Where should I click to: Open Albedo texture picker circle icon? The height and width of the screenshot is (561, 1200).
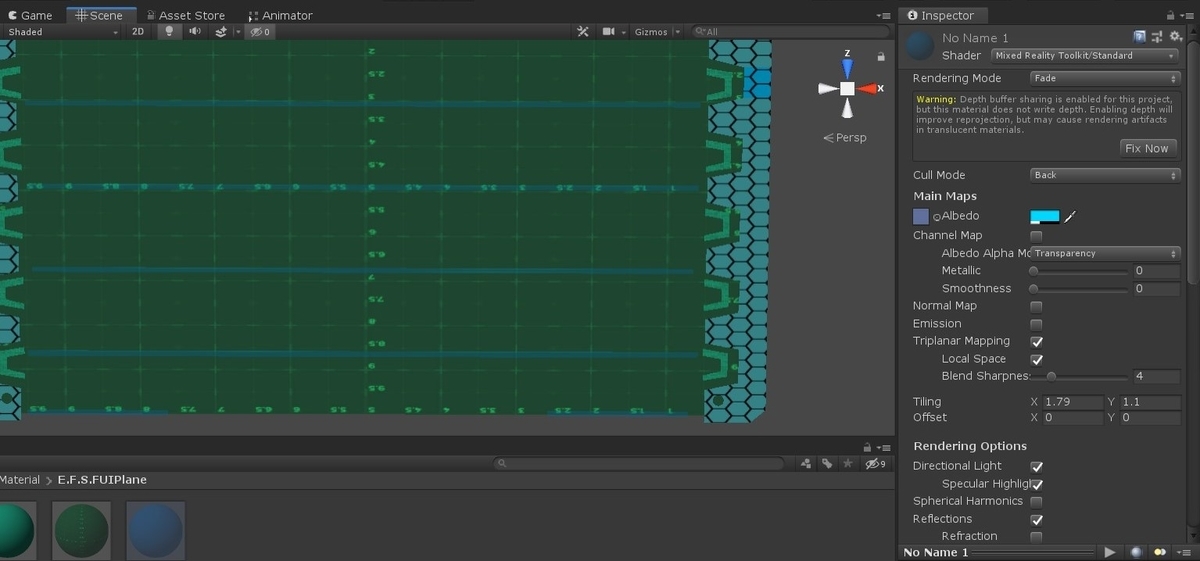[x=937, y=217]
